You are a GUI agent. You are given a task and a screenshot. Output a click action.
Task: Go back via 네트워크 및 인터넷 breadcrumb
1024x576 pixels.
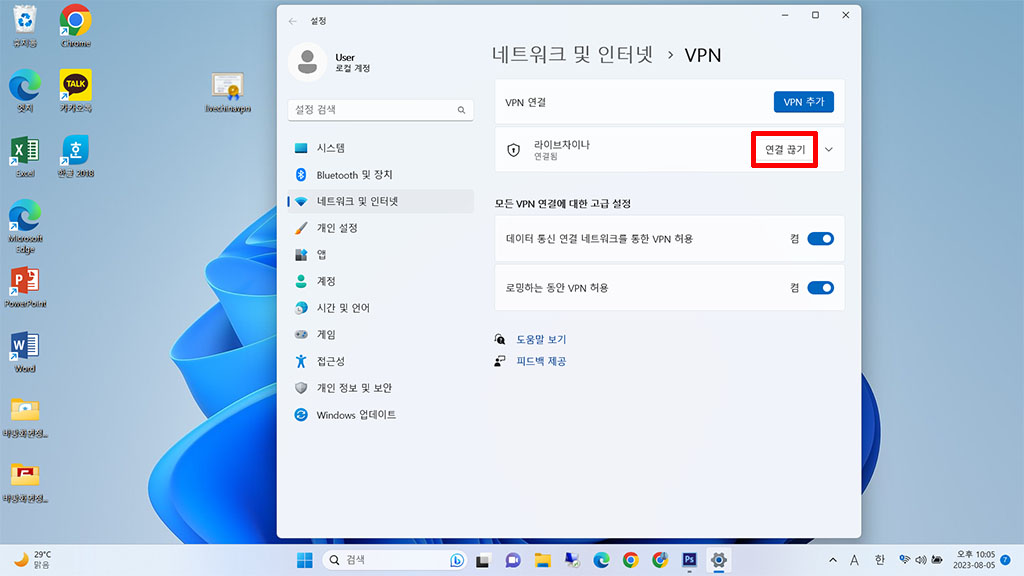pos(572,55)
